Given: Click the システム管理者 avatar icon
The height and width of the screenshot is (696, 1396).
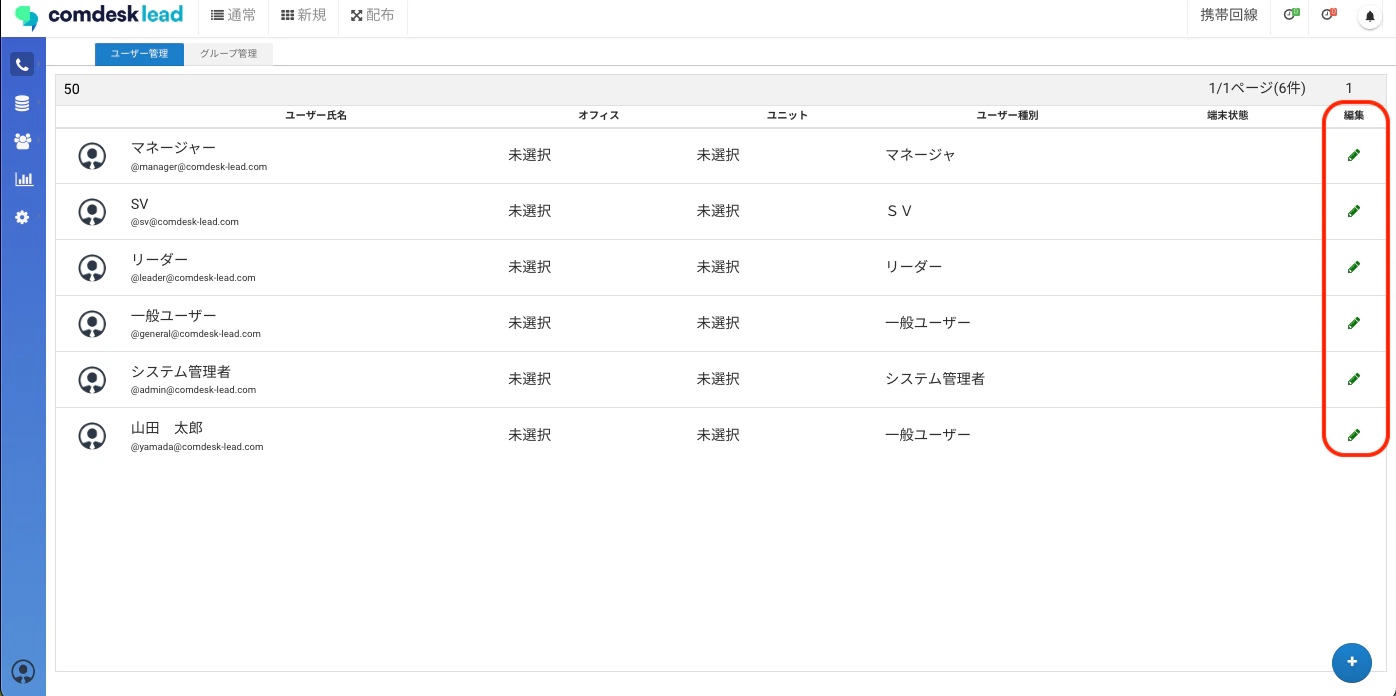Looking at the screenshot, I should [x=92, y=380].
